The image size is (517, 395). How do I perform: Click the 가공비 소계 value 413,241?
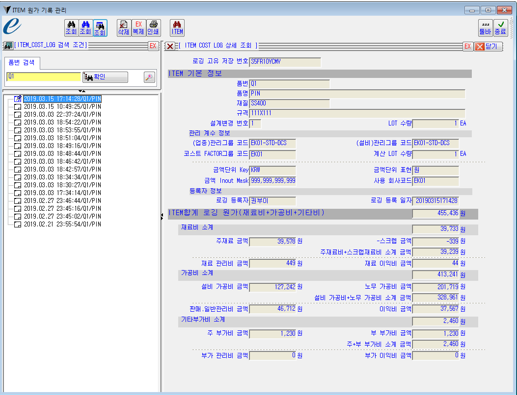[436, 275]
